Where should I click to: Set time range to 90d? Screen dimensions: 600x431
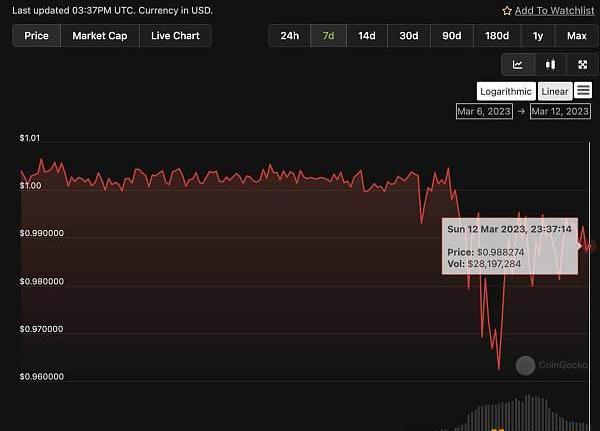452,36
